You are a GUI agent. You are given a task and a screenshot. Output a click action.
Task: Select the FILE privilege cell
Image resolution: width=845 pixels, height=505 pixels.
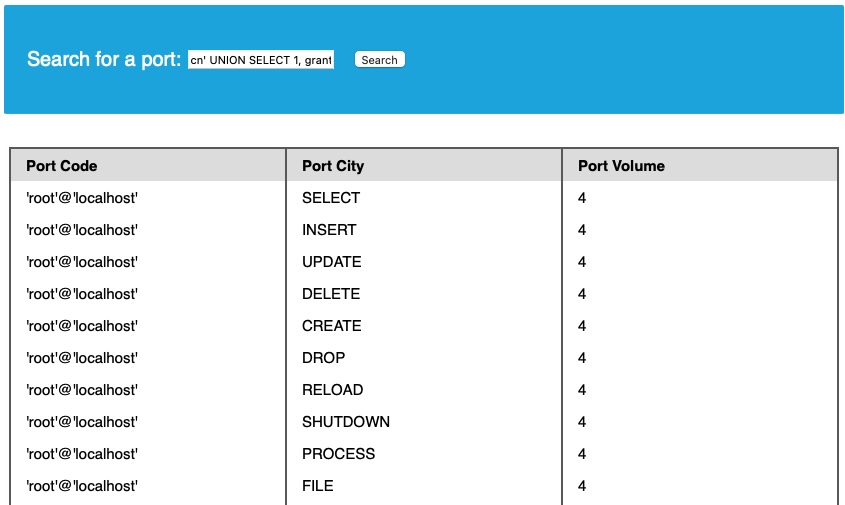tap(318, 486)
